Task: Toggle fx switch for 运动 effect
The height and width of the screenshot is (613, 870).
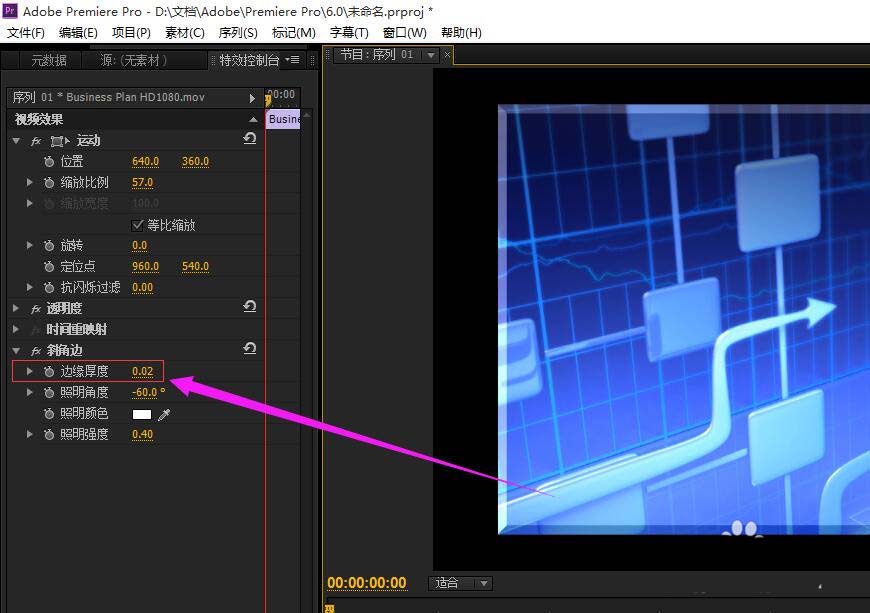Action: pos(36,141)
